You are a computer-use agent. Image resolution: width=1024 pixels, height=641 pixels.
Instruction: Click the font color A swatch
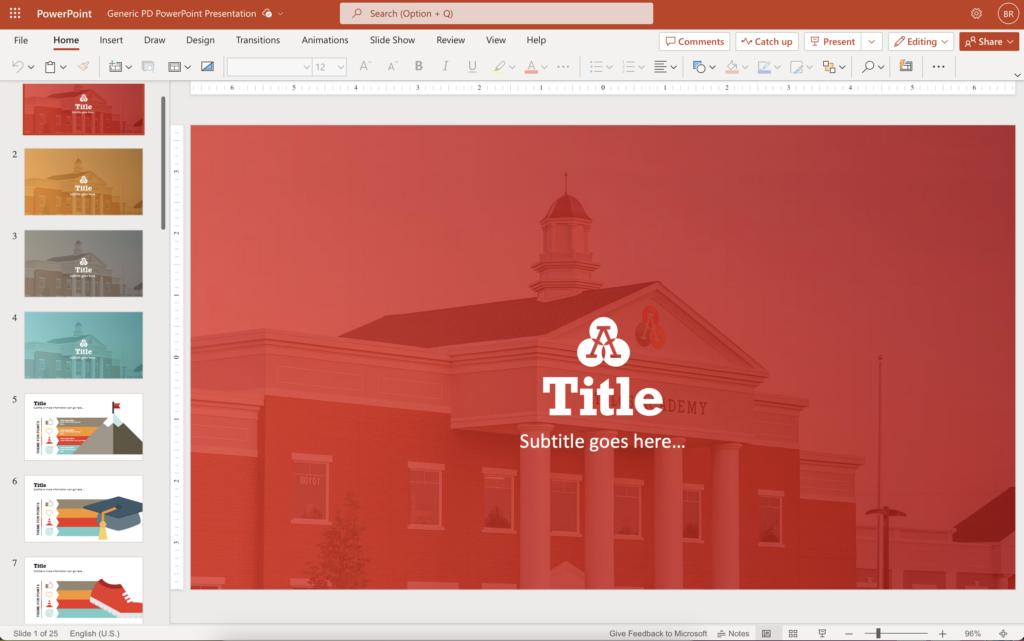[x=531, y=67]
